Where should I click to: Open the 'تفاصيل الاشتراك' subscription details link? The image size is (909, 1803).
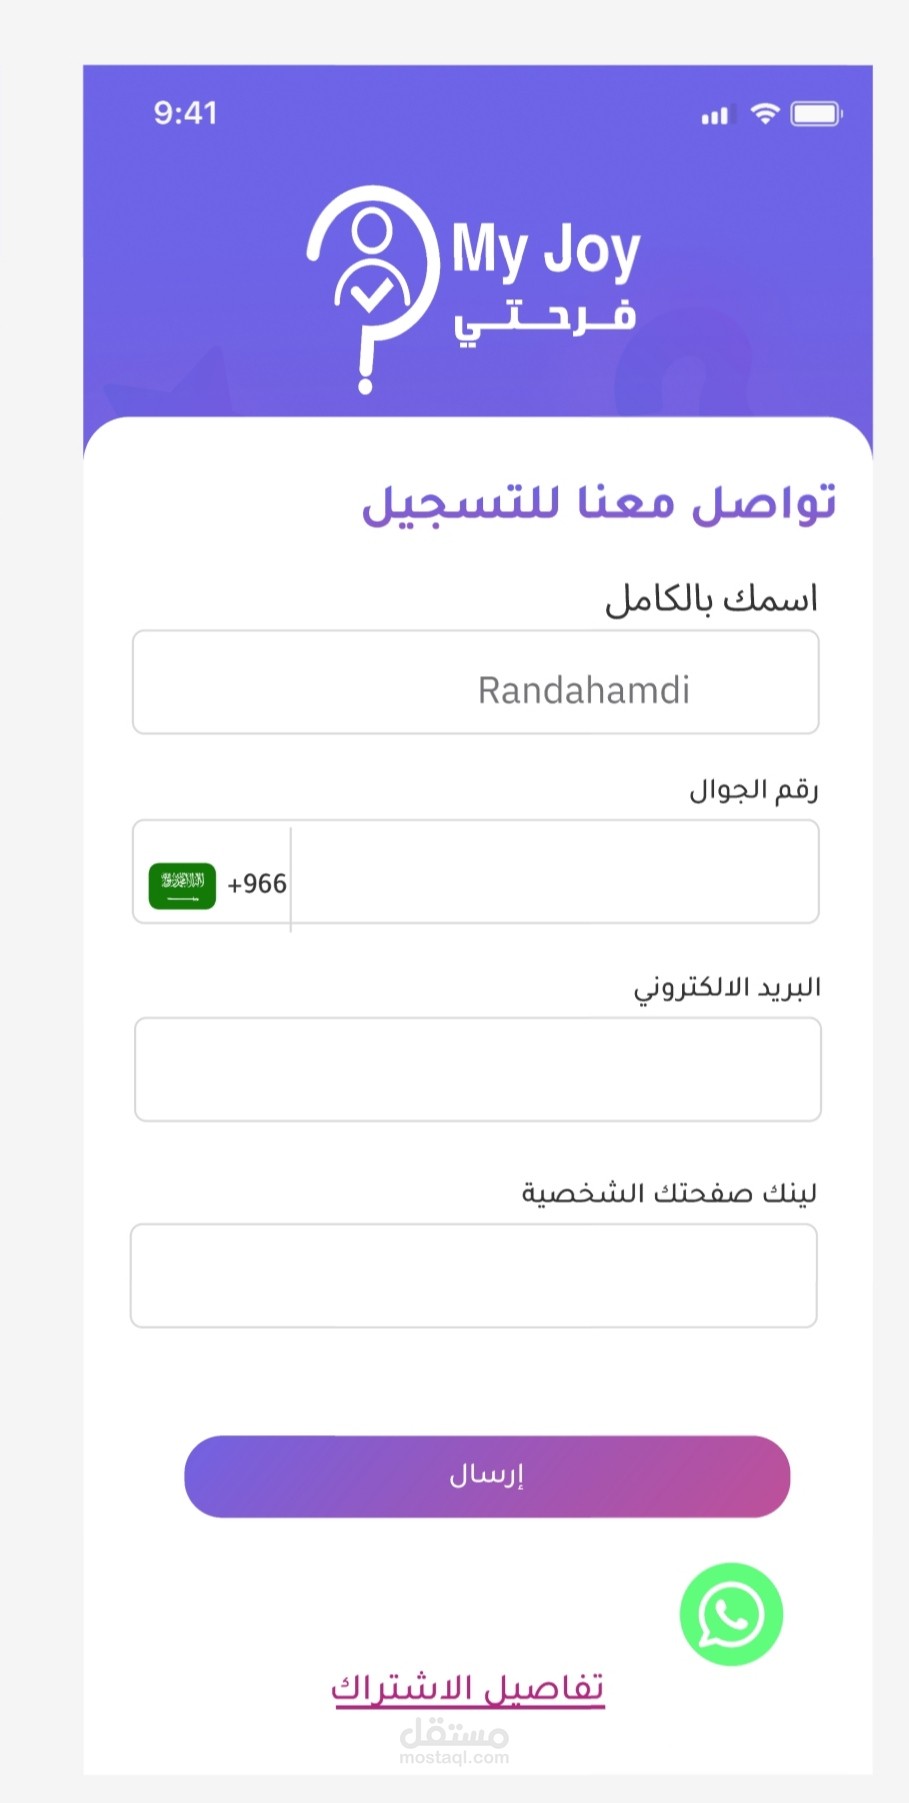coord(468,1688)
